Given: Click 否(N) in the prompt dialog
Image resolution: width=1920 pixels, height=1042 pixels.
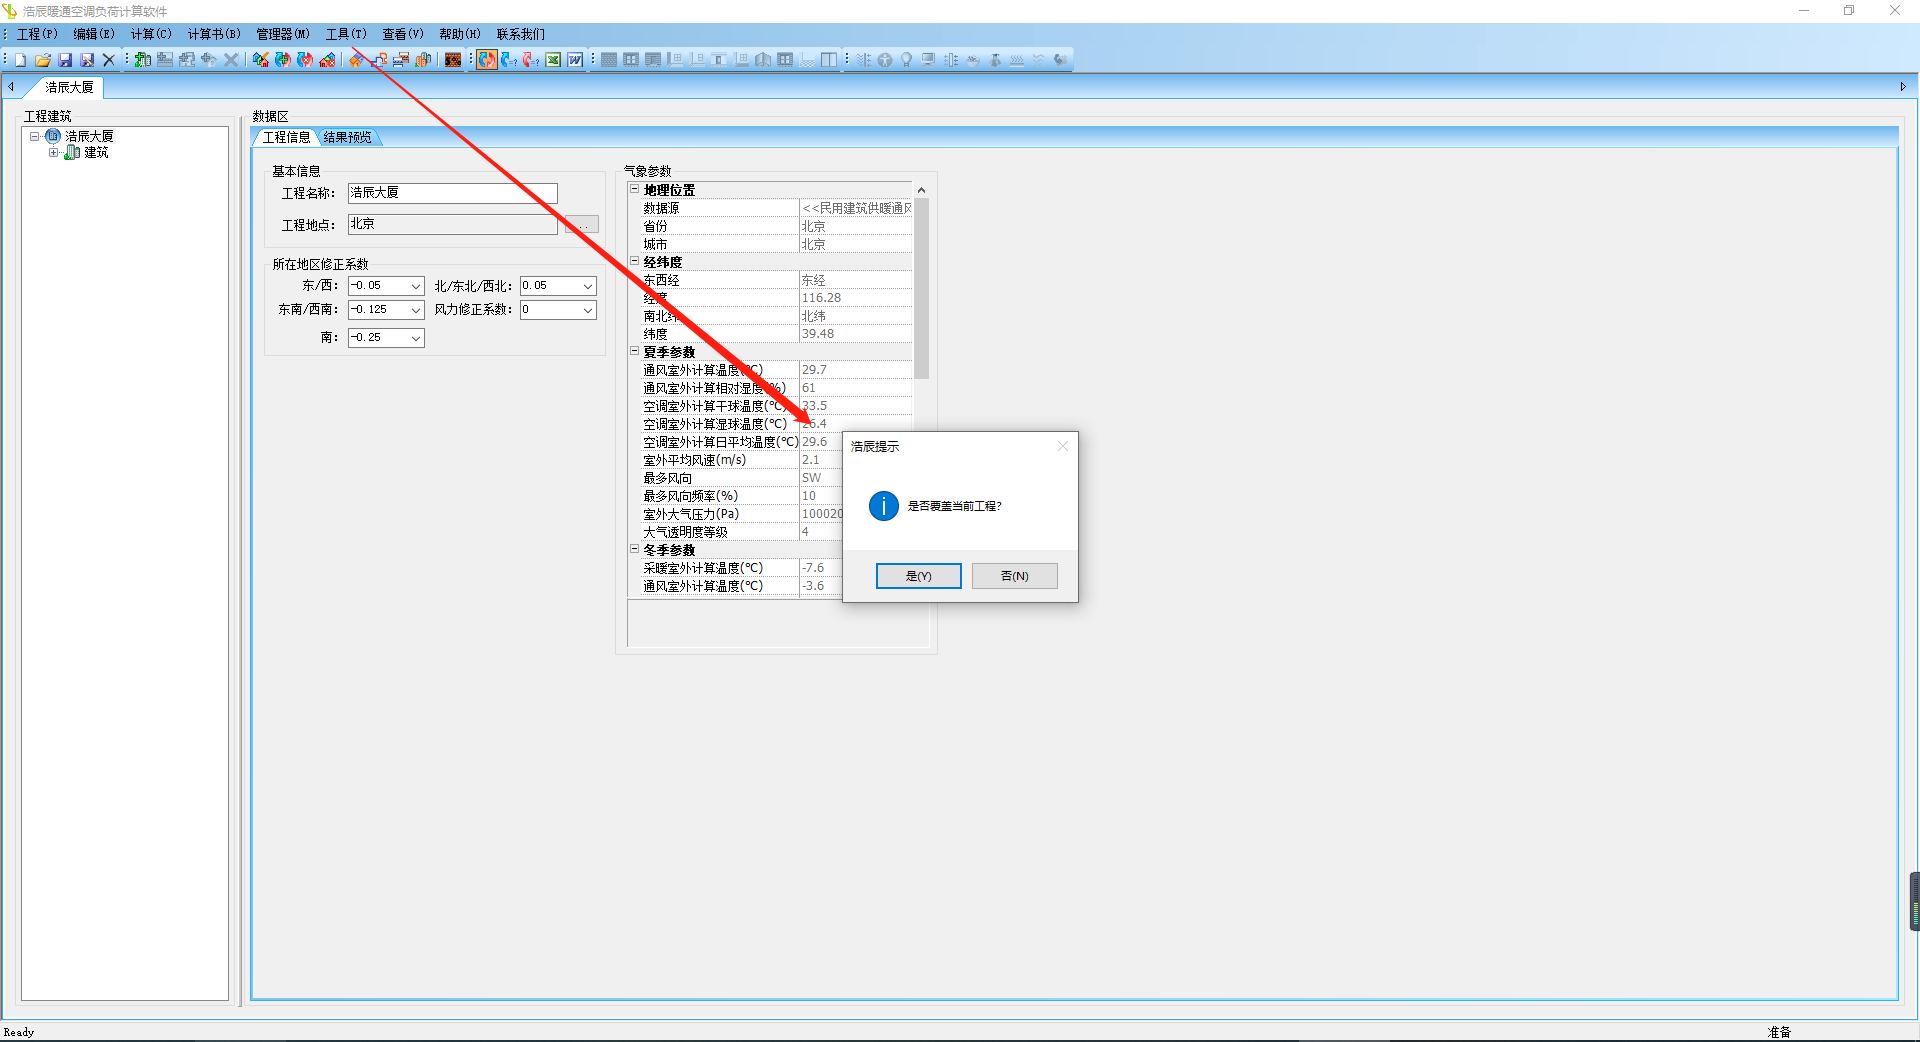Looking at the screenshot, I should [1014, 576].
